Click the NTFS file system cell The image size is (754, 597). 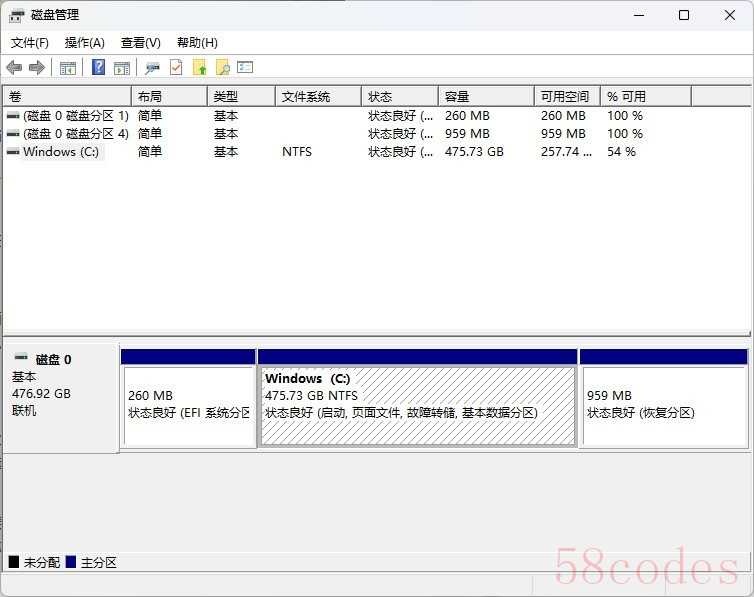[297, 152]
